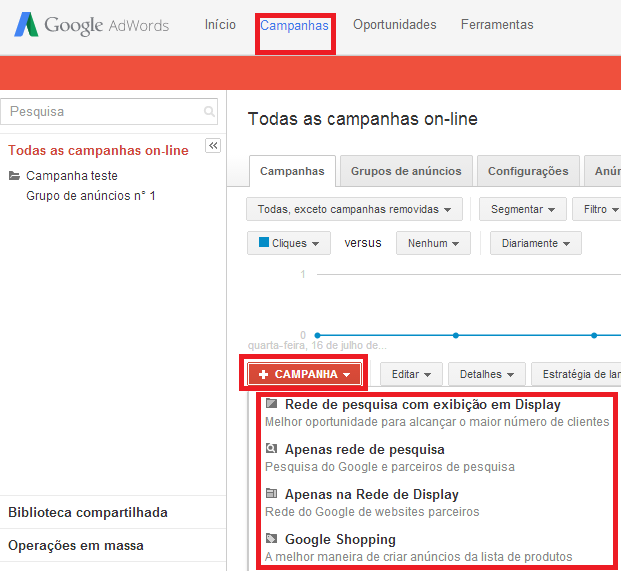Select the Campanhas tab below the title
The width and height of the screenshot is (621, 571).
[292, 171]
